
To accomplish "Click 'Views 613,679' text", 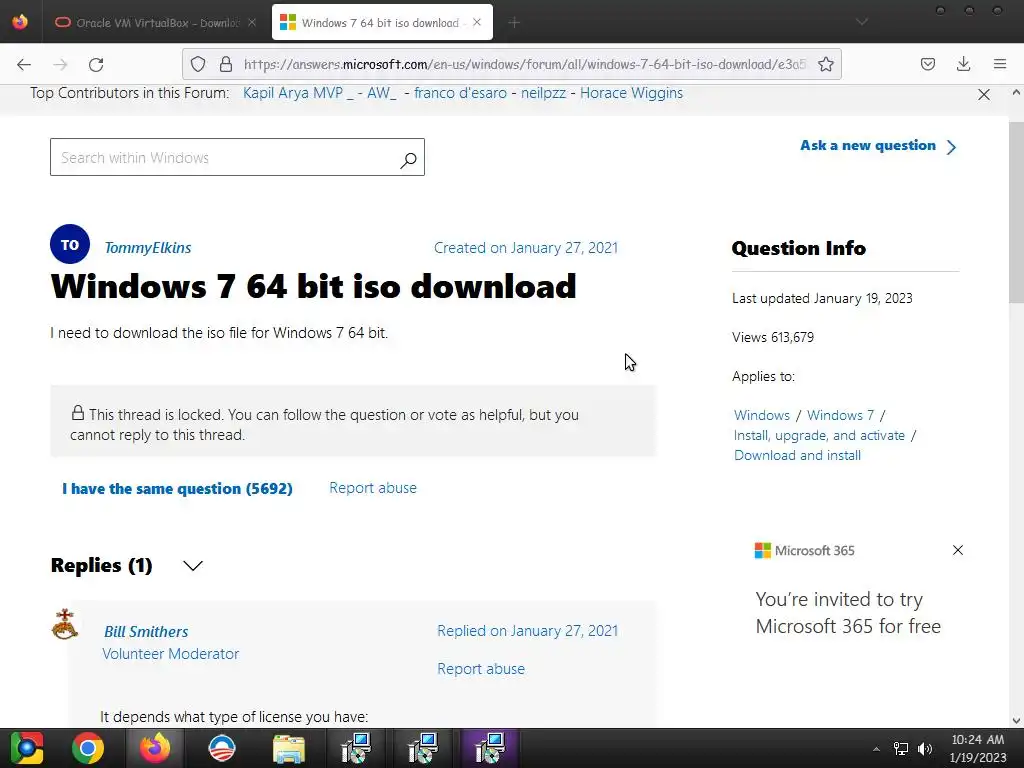I will coord(773,337).
